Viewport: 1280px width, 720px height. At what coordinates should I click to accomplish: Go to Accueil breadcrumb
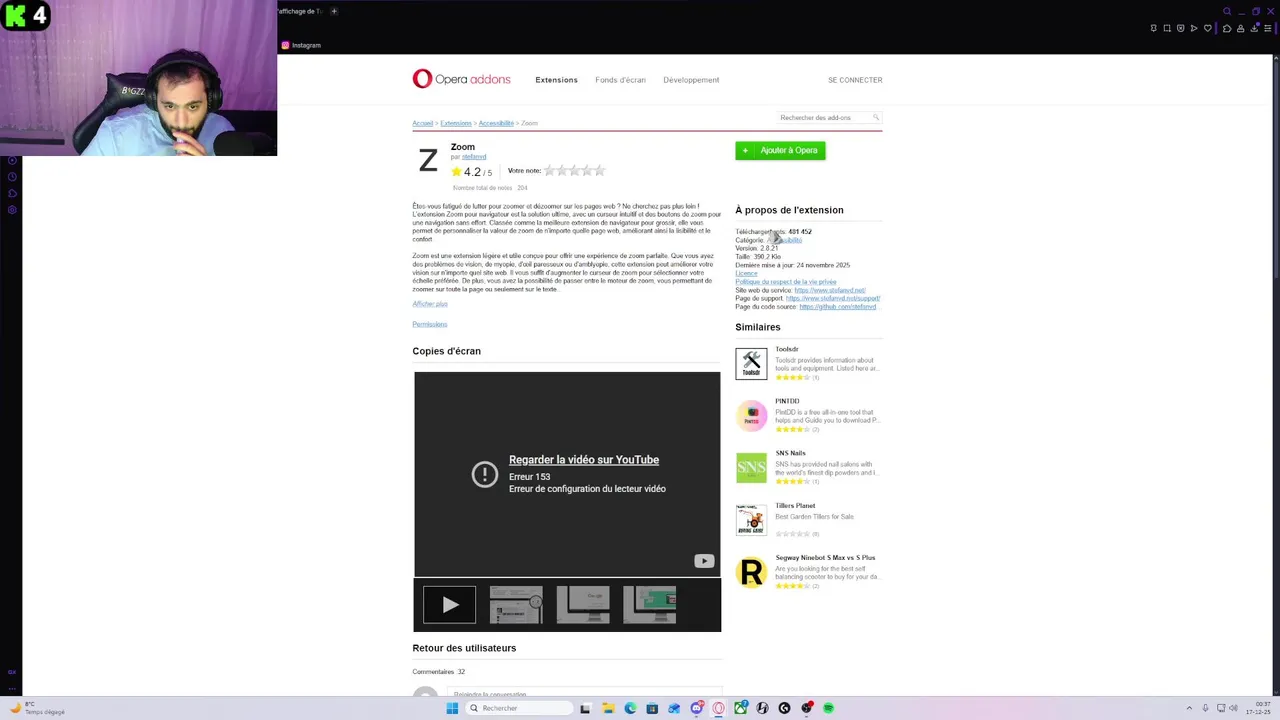pos(422,123)
